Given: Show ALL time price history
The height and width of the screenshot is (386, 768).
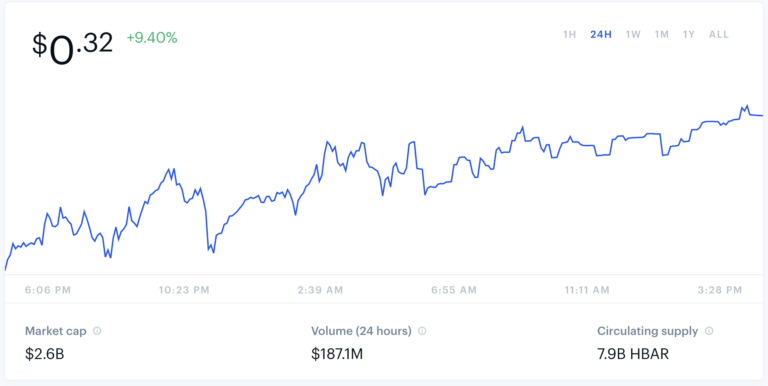Looking at the screenshot, I should (719, 35).
